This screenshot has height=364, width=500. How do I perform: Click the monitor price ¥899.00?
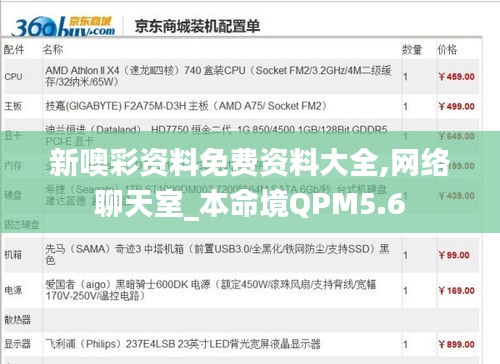[x=456, y=344]
